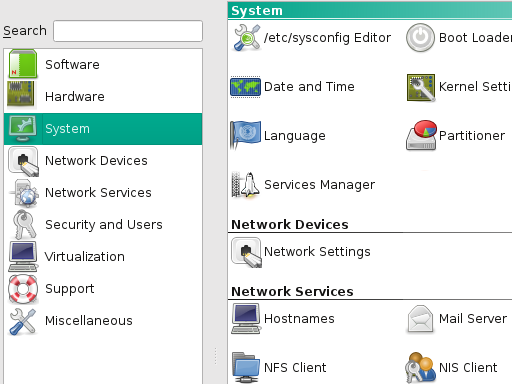This screenshot has height=384, width=512.
Task: Launch the NFS Client label
Action: pos(295,368)
